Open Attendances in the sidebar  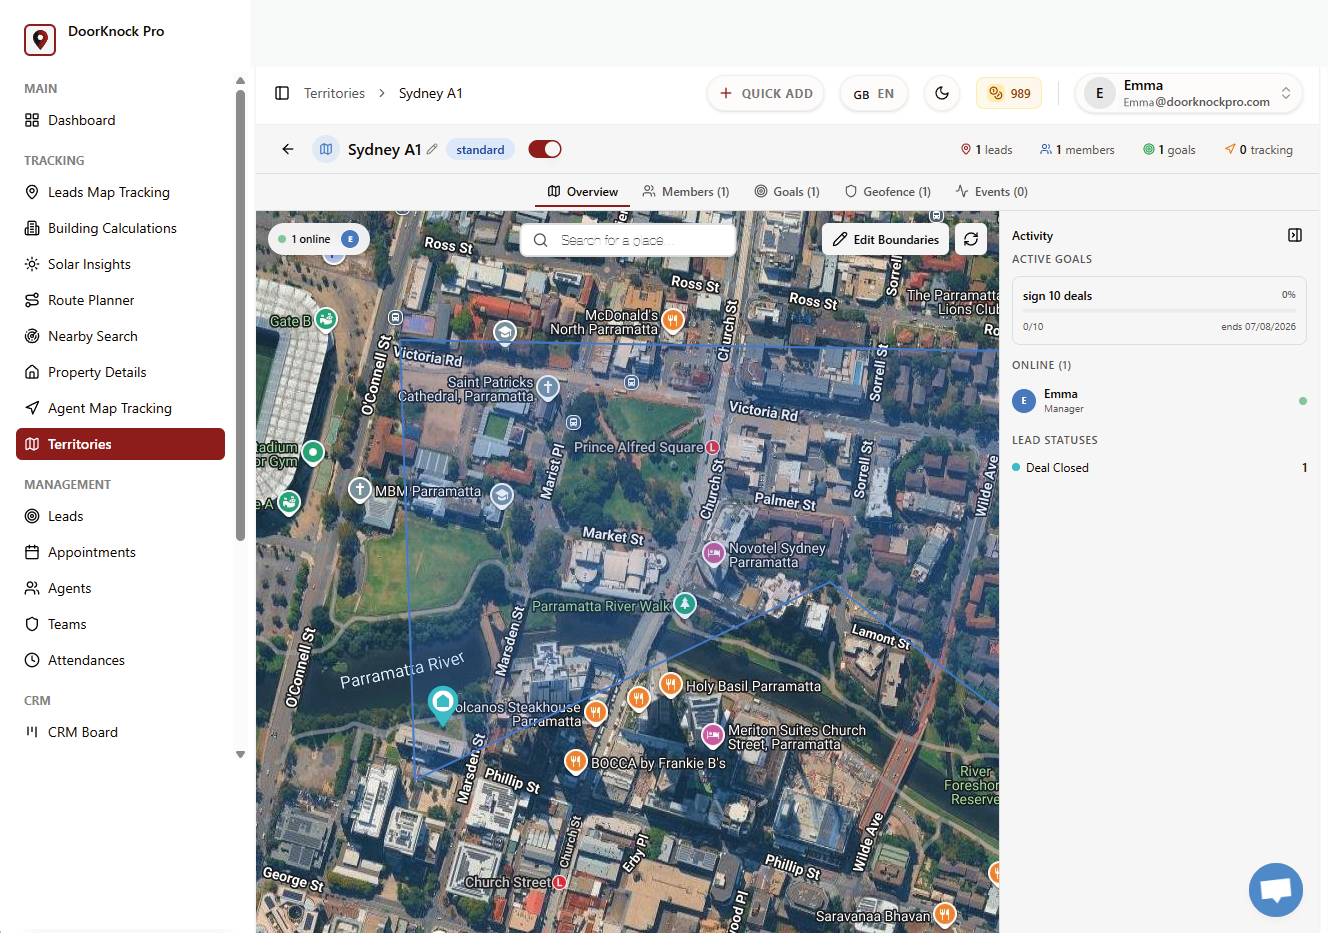(120, 660)
